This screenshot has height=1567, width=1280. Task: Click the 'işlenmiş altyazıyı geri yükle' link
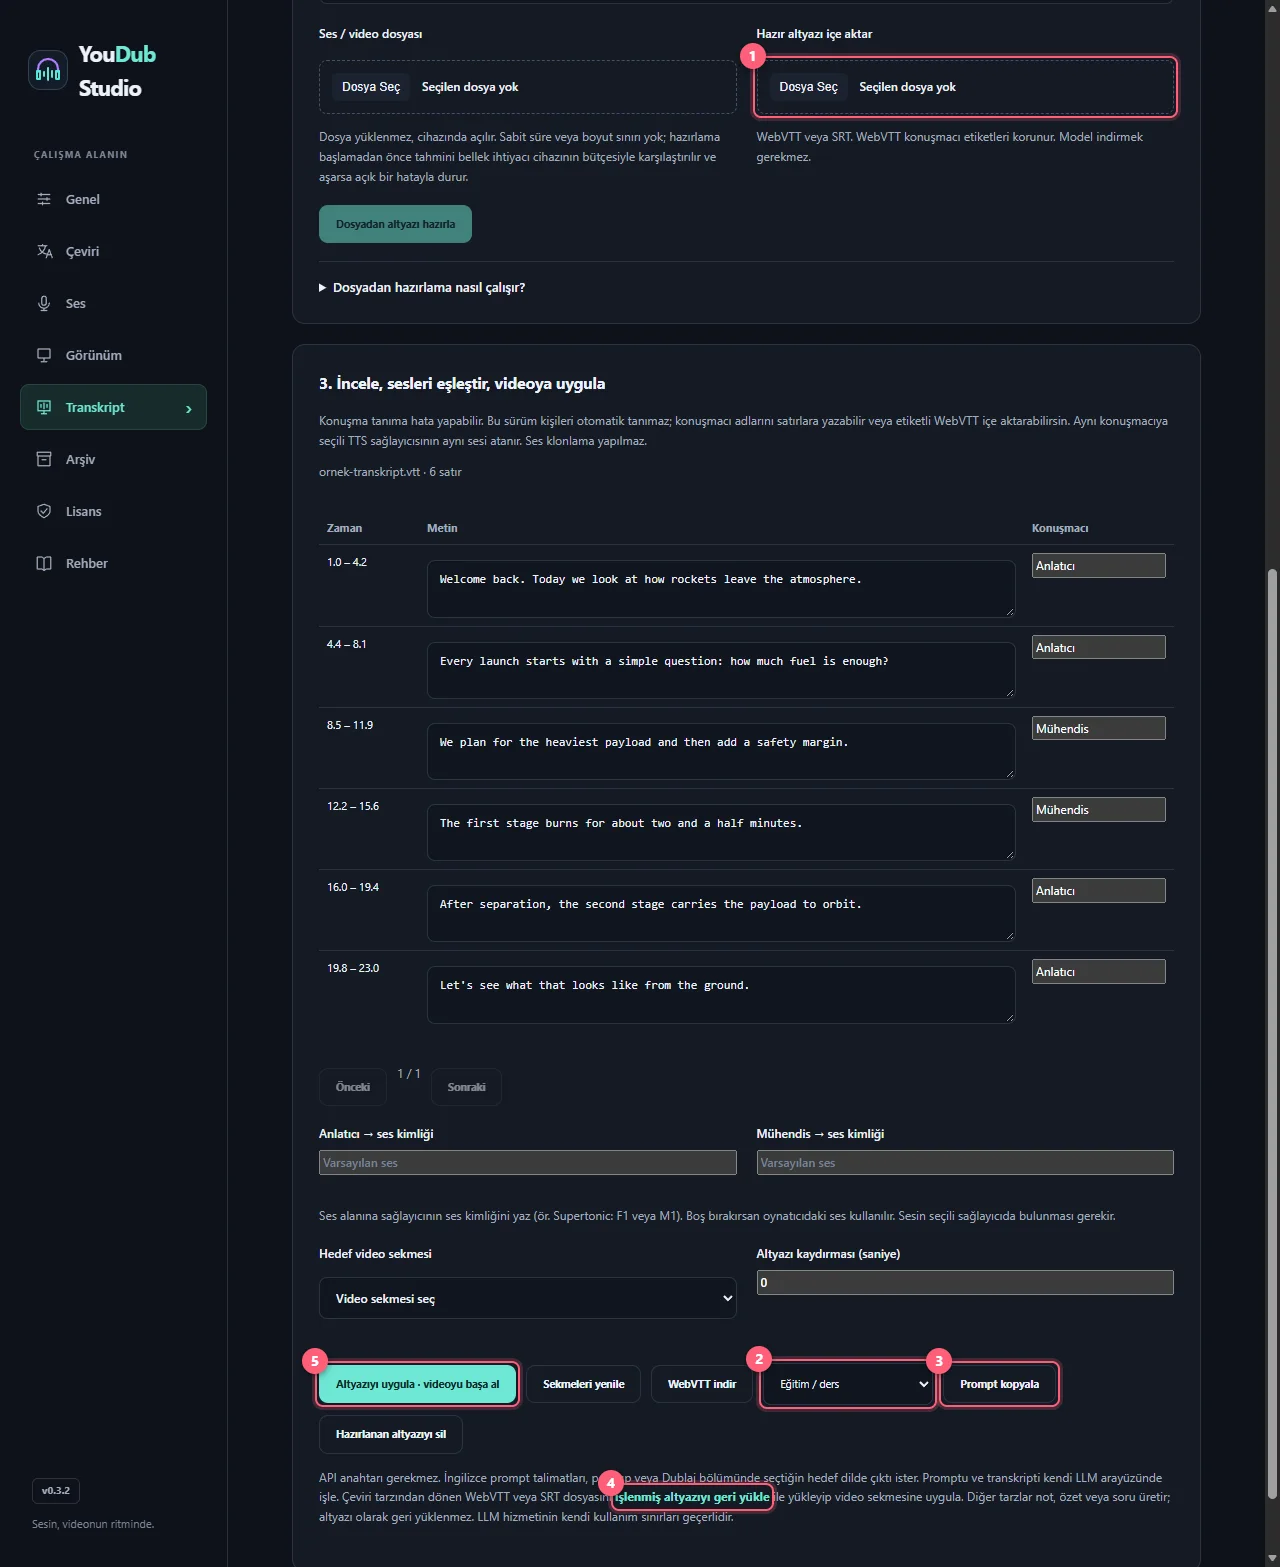692,1497
